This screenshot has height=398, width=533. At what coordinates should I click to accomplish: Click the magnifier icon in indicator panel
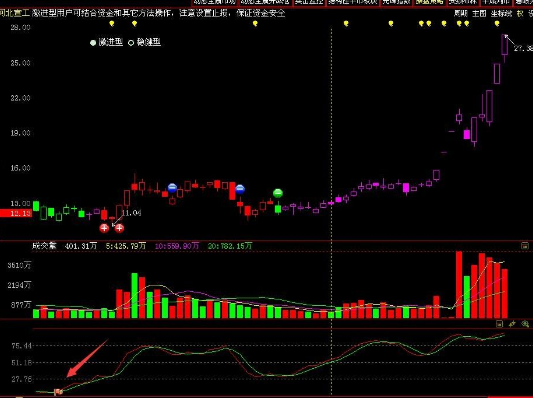[x=525, y=324]
